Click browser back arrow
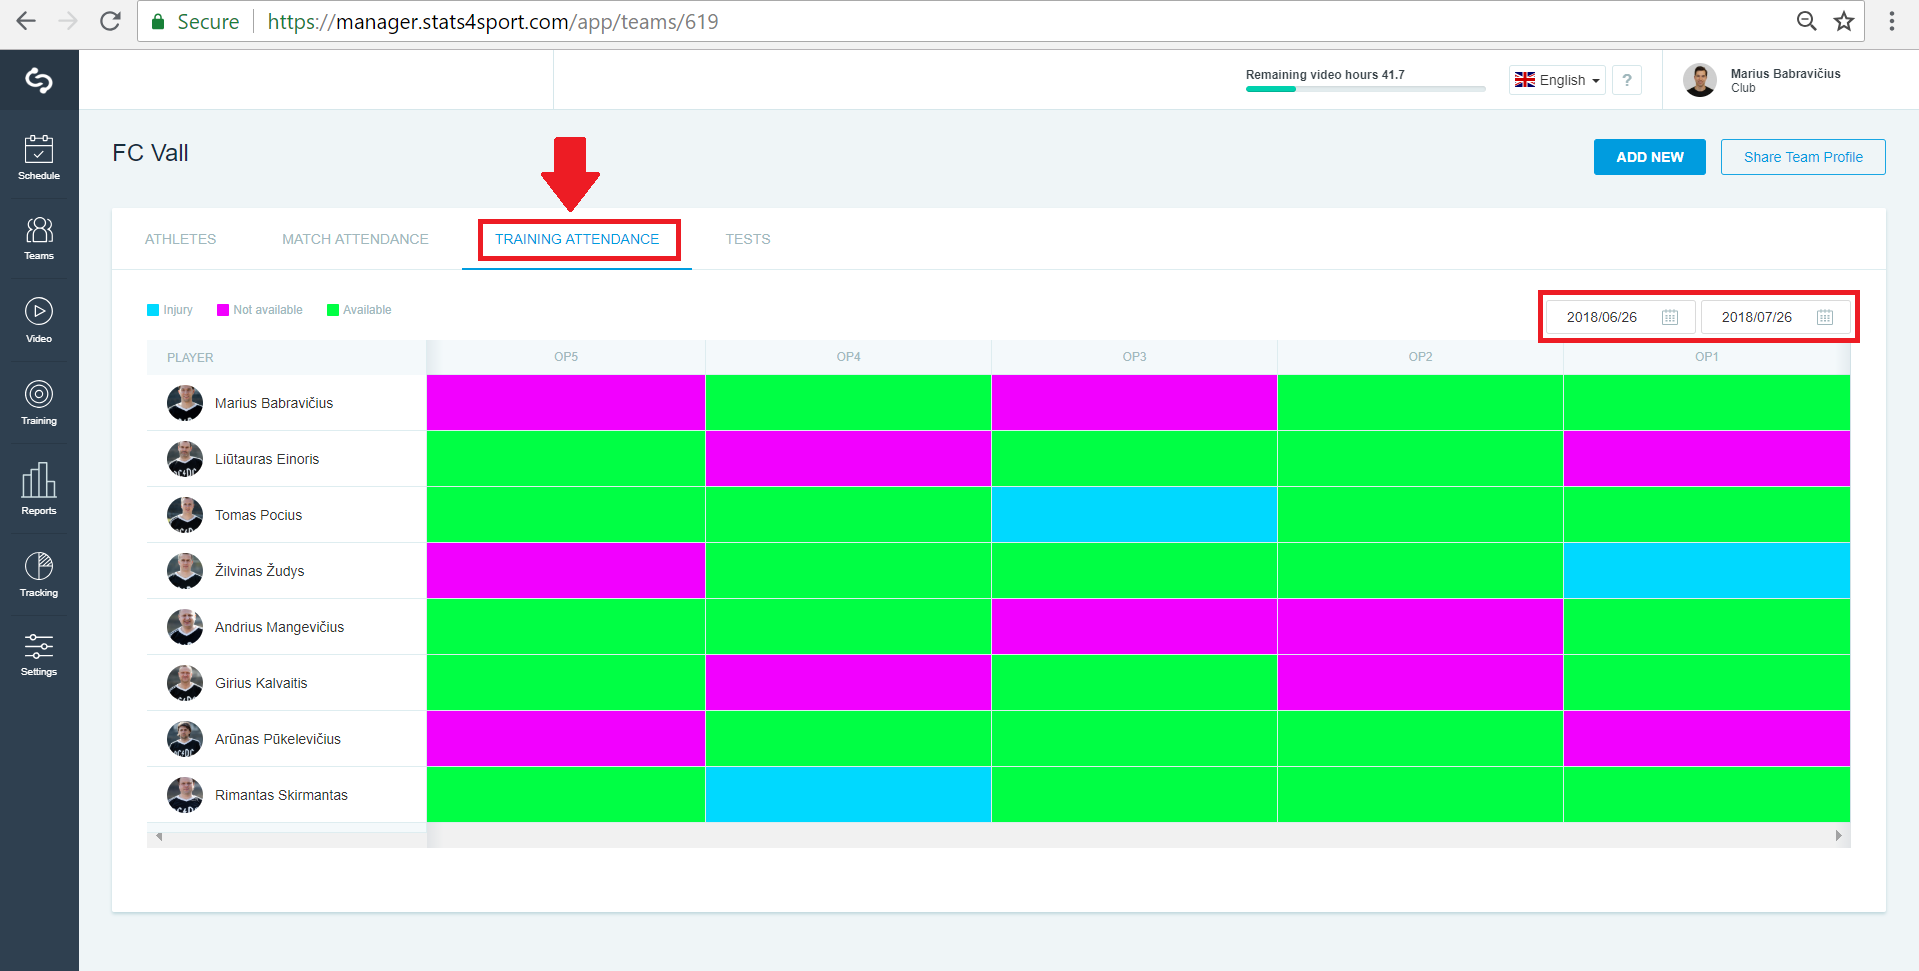This screenshot has height=971, width=1919. [26, 21]
